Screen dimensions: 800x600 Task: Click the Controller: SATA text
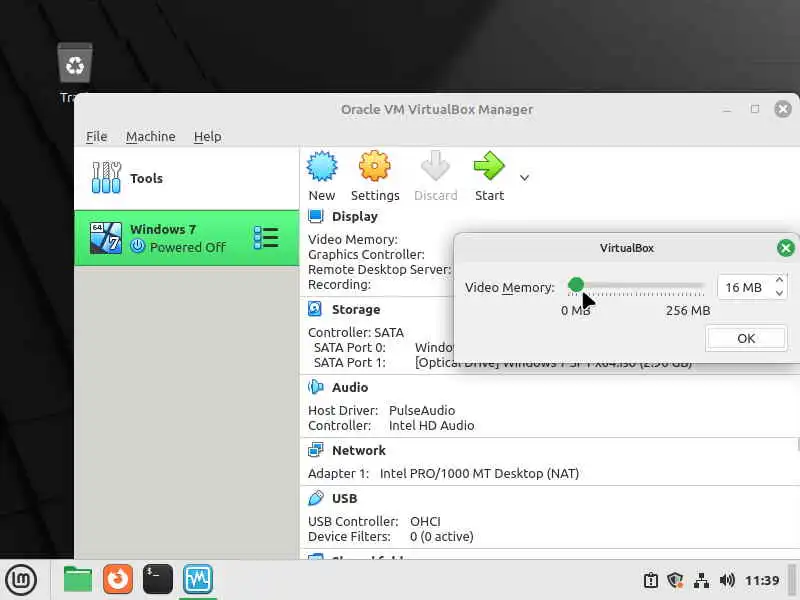tap(356, 332)
